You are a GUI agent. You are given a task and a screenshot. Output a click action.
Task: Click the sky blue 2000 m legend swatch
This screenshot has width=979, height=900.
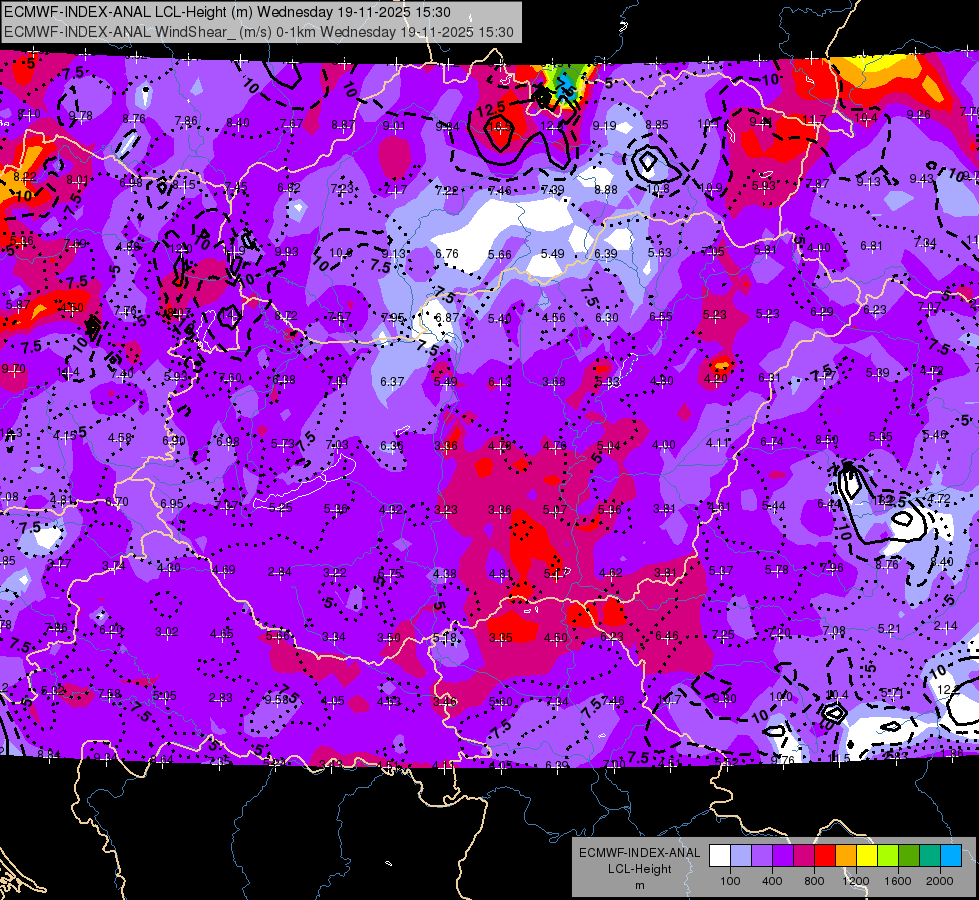tap(951, 856)
